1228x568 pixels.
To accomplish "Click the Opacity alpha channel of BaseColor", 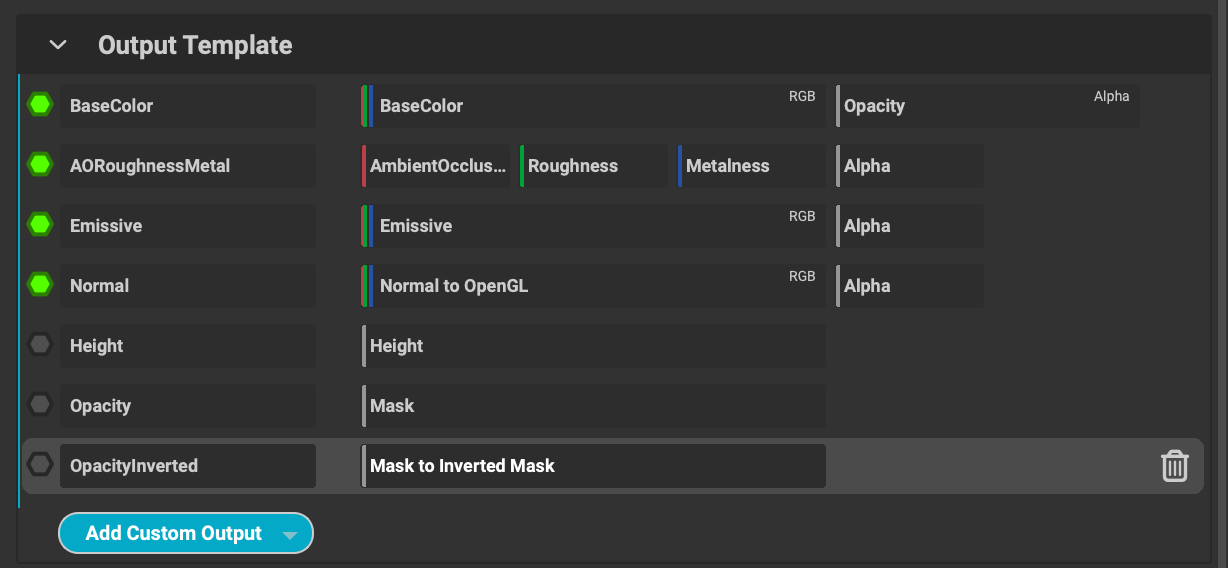I will (x=988, y=106).
